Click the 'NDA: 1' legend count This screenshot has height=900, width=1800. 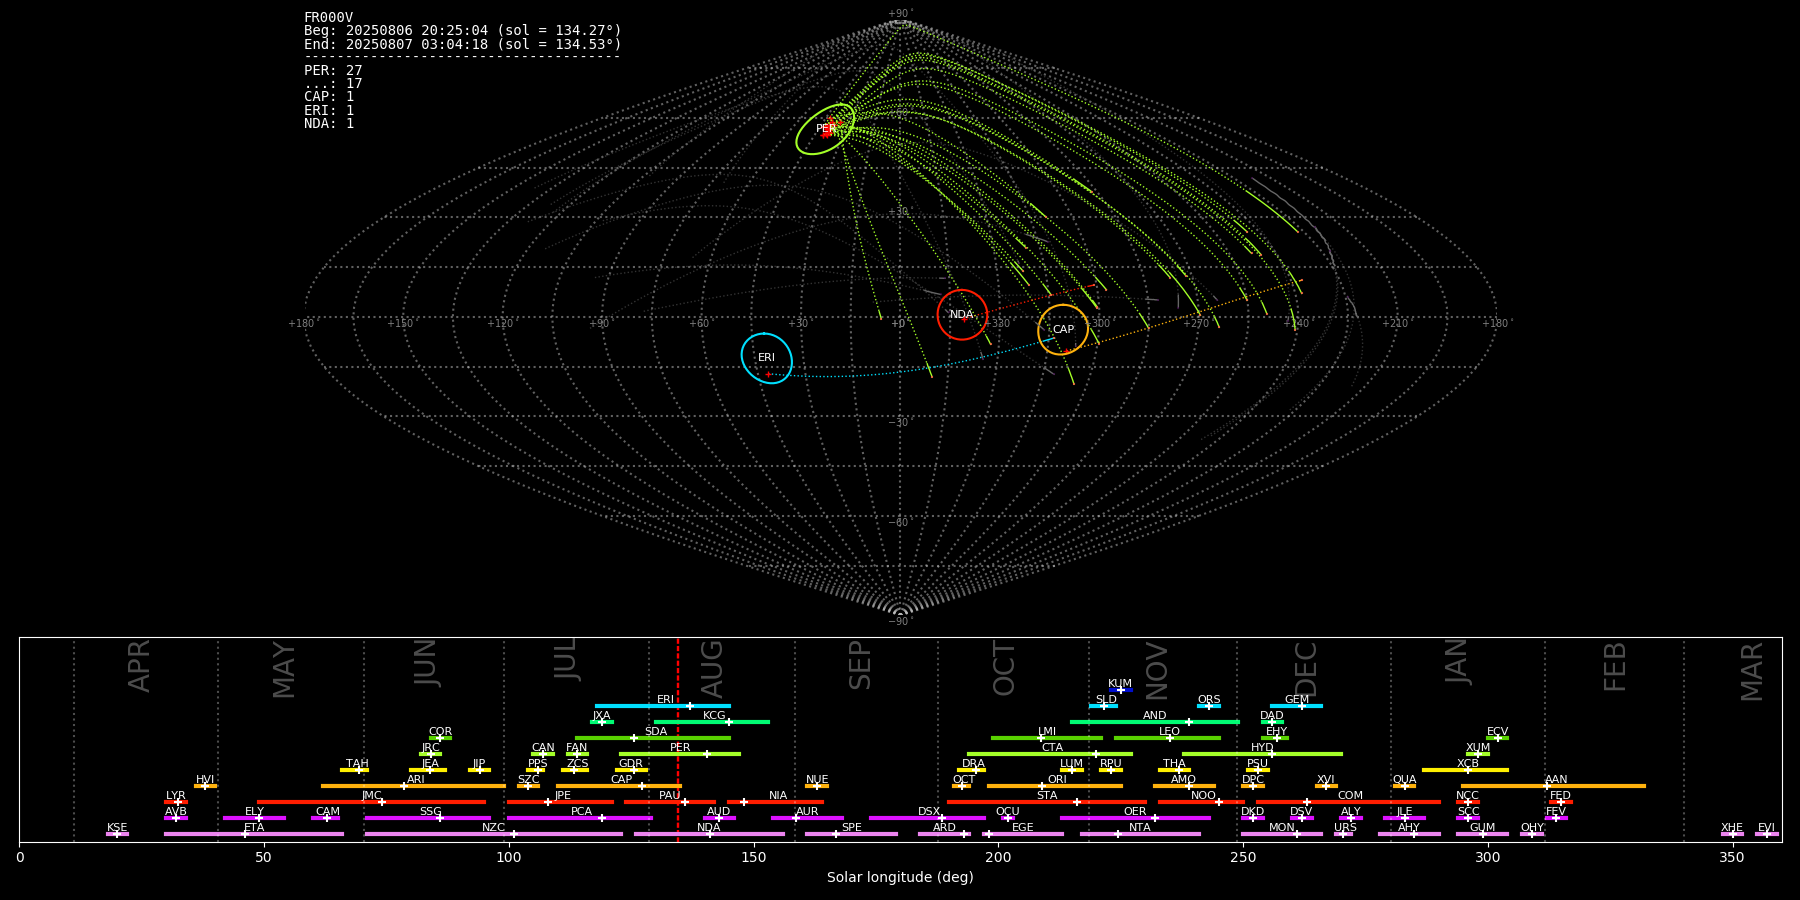[329, 123]
